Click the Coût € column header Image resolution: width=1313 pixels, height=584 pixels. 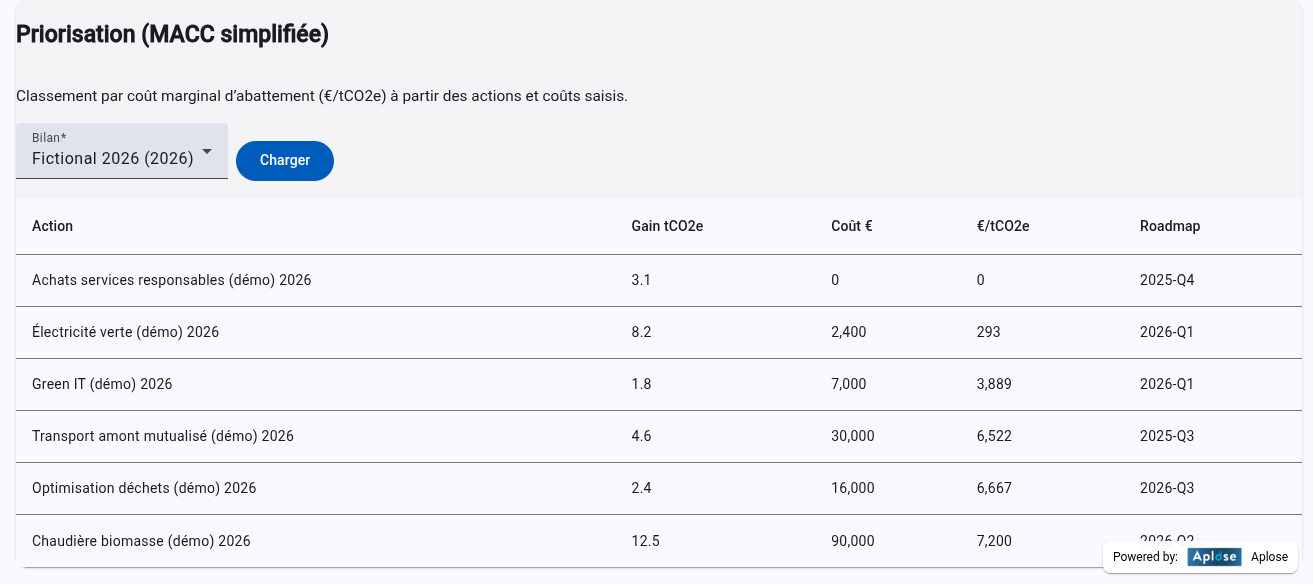coord(851,226)
